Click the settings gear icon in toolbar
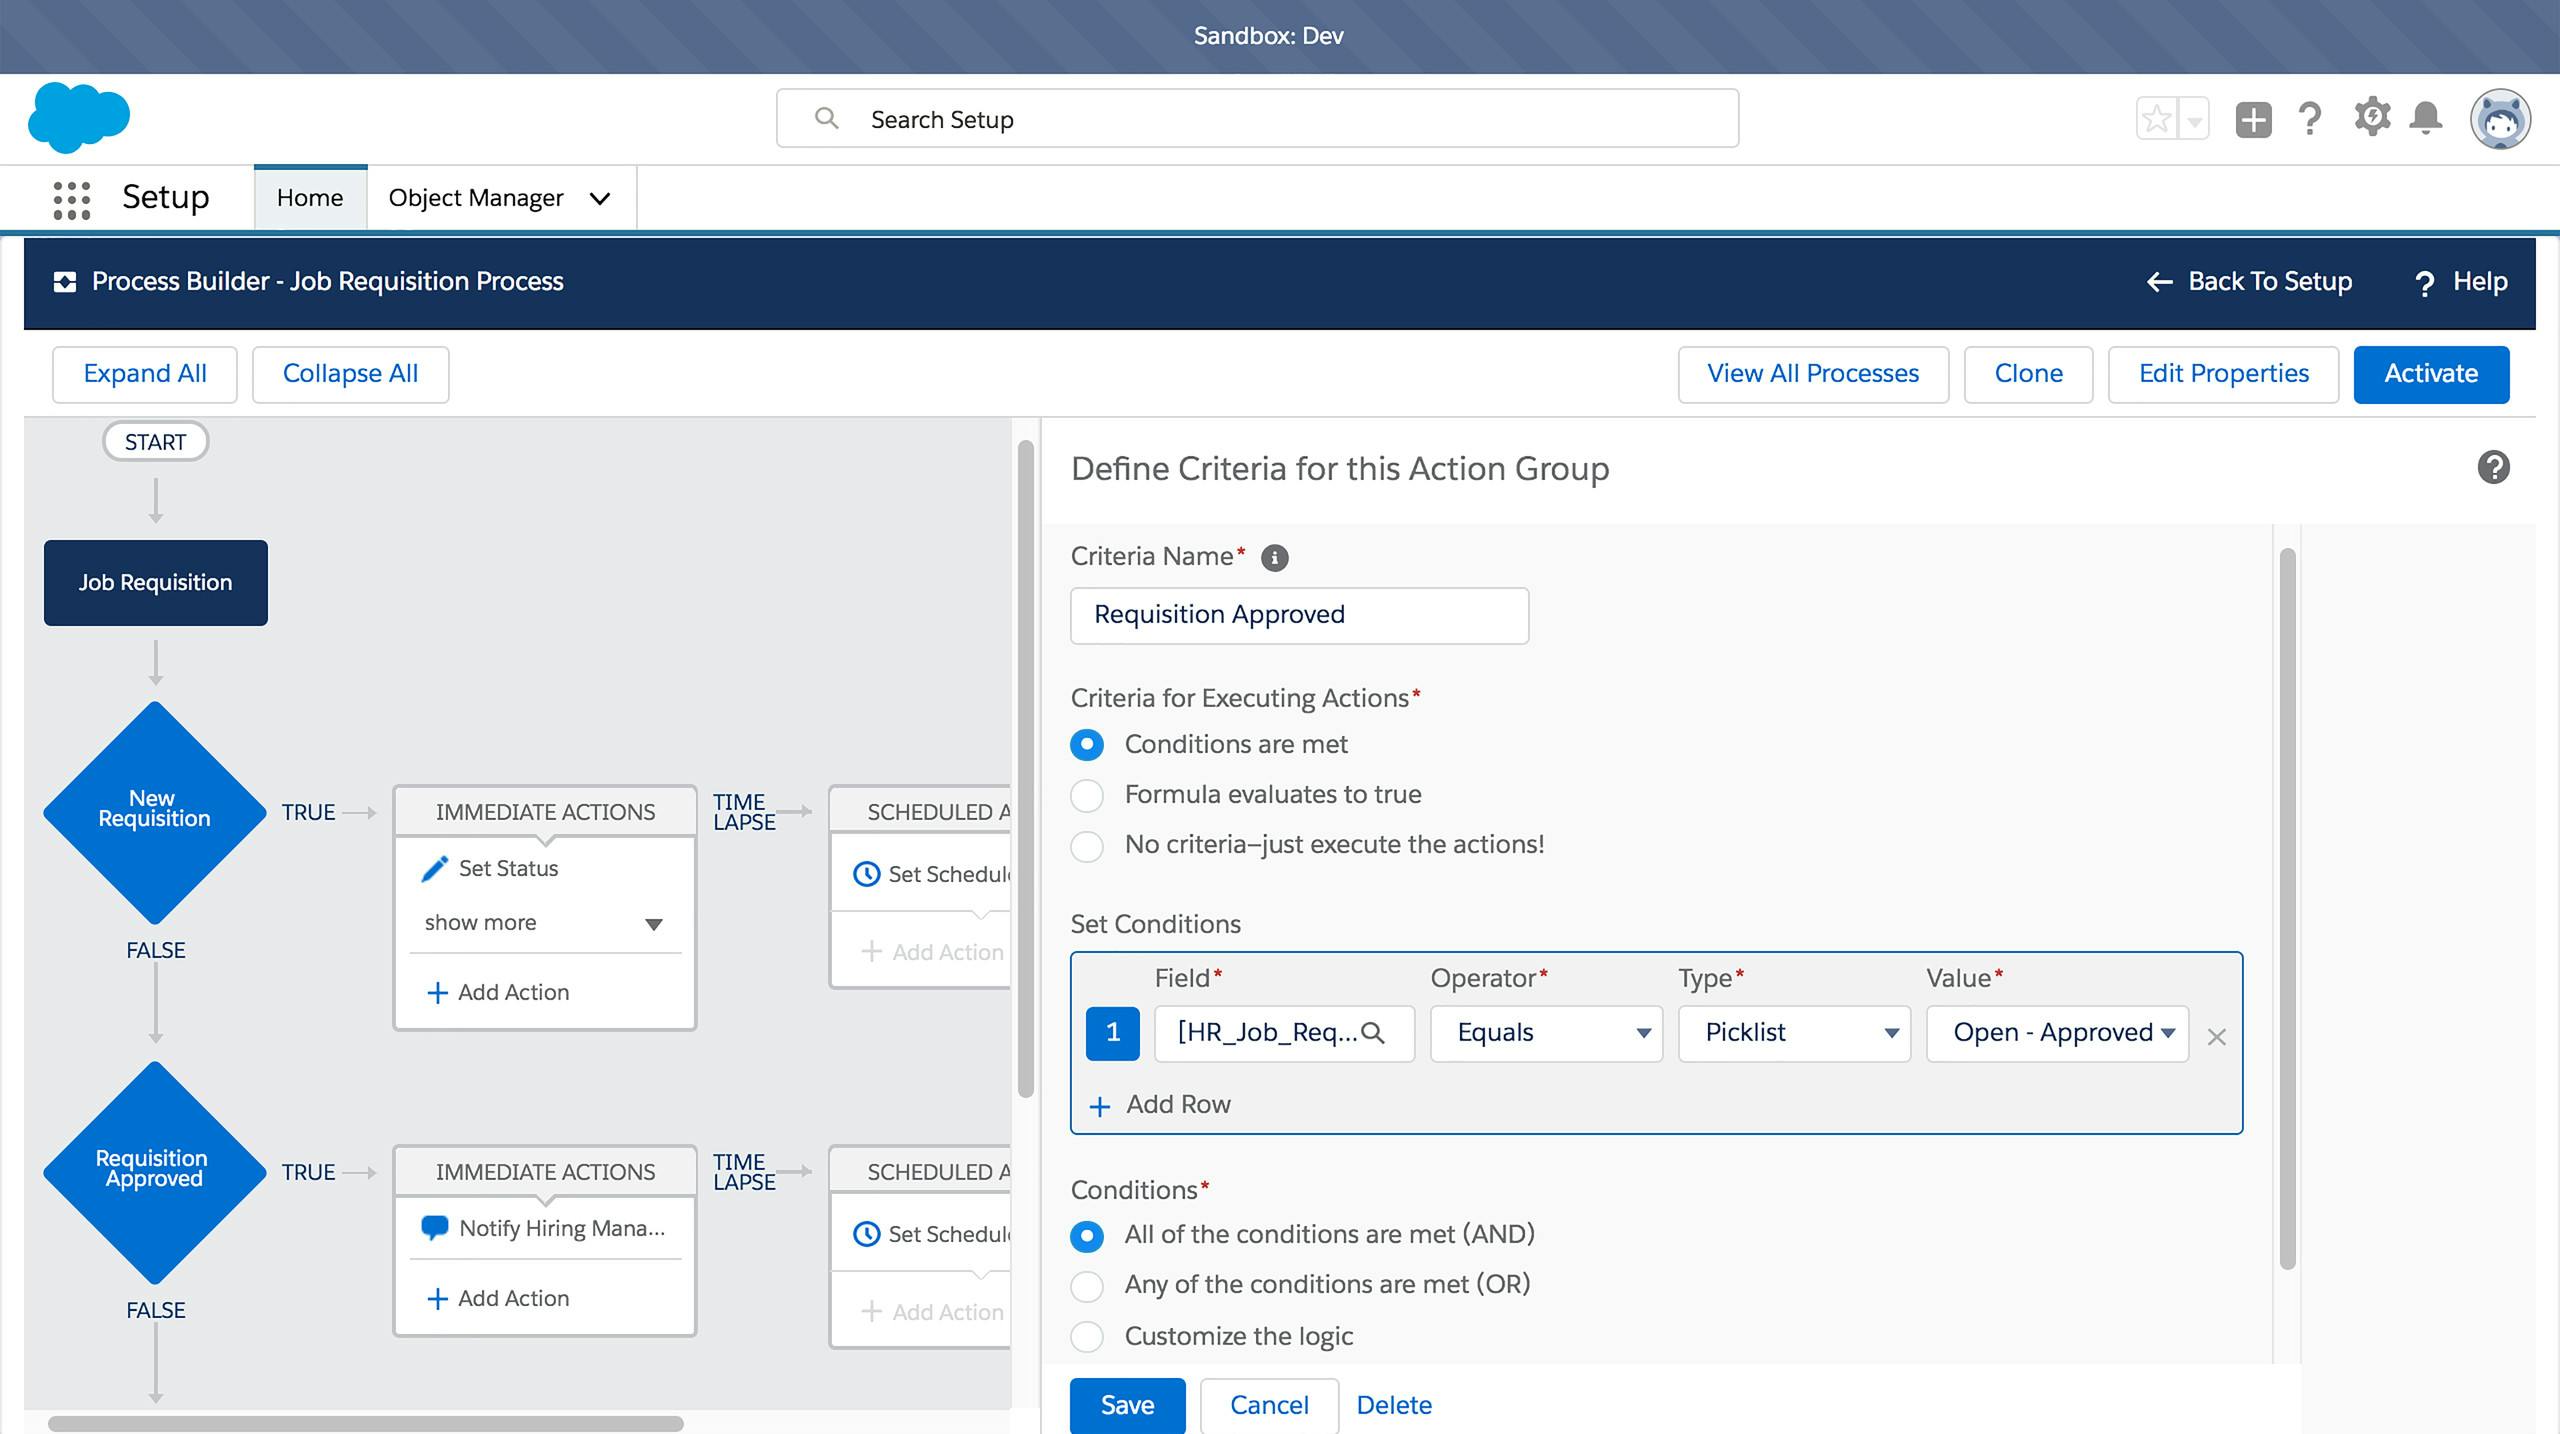Viewport: 2560px width, 1434px height. point(2370,118)
